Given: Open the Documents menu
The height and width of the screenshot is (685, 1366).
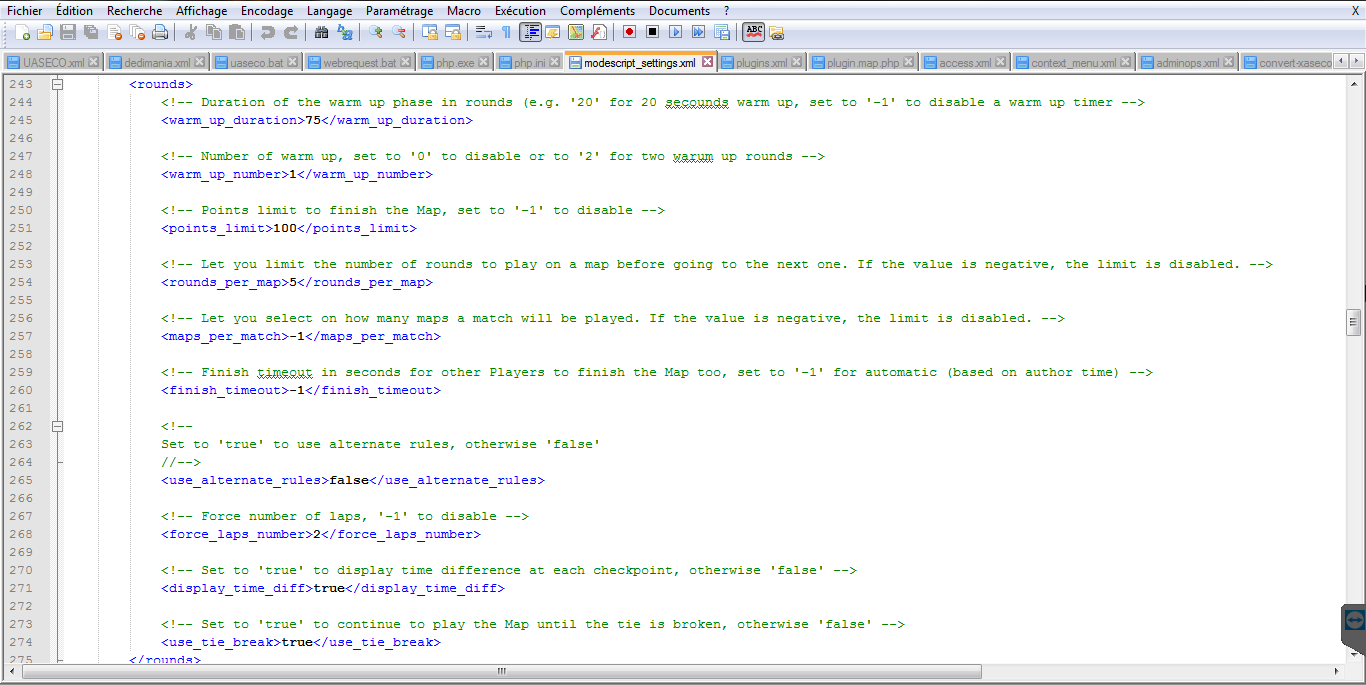Looking at the screenshot, I should point(680,10).
